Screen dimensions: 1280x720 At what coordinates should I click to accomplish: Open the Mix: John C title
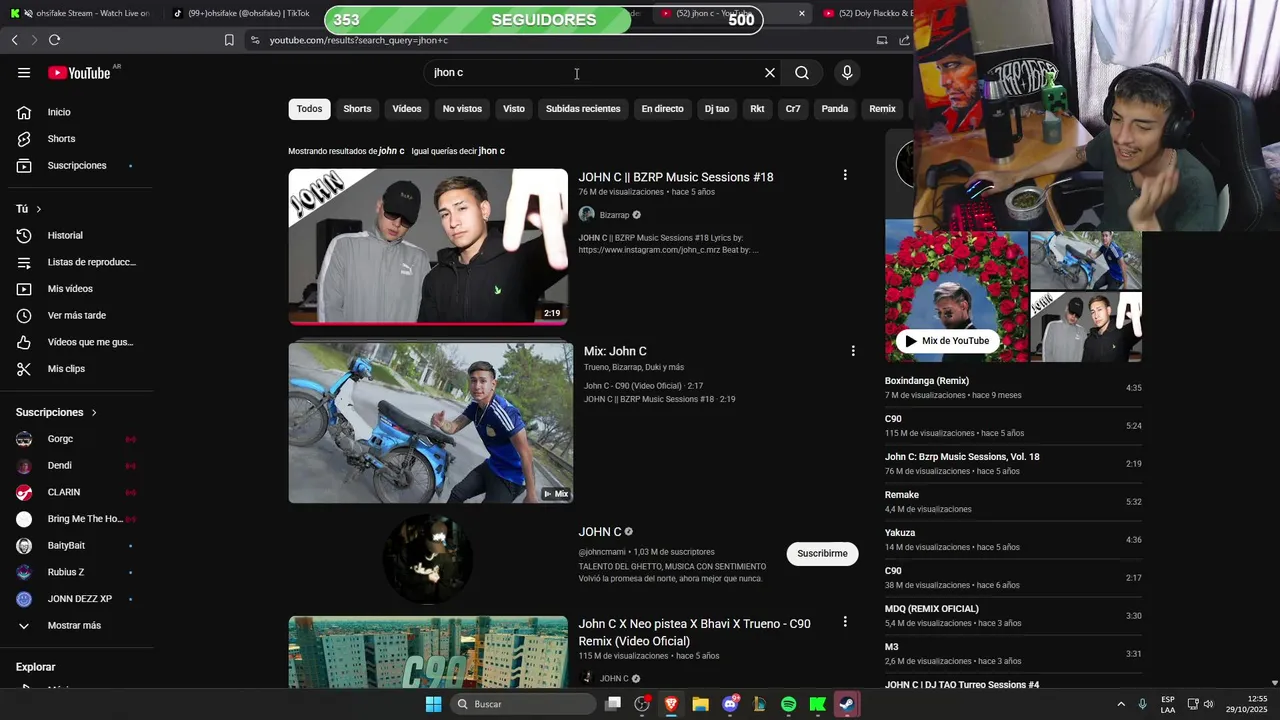point(615,351)
